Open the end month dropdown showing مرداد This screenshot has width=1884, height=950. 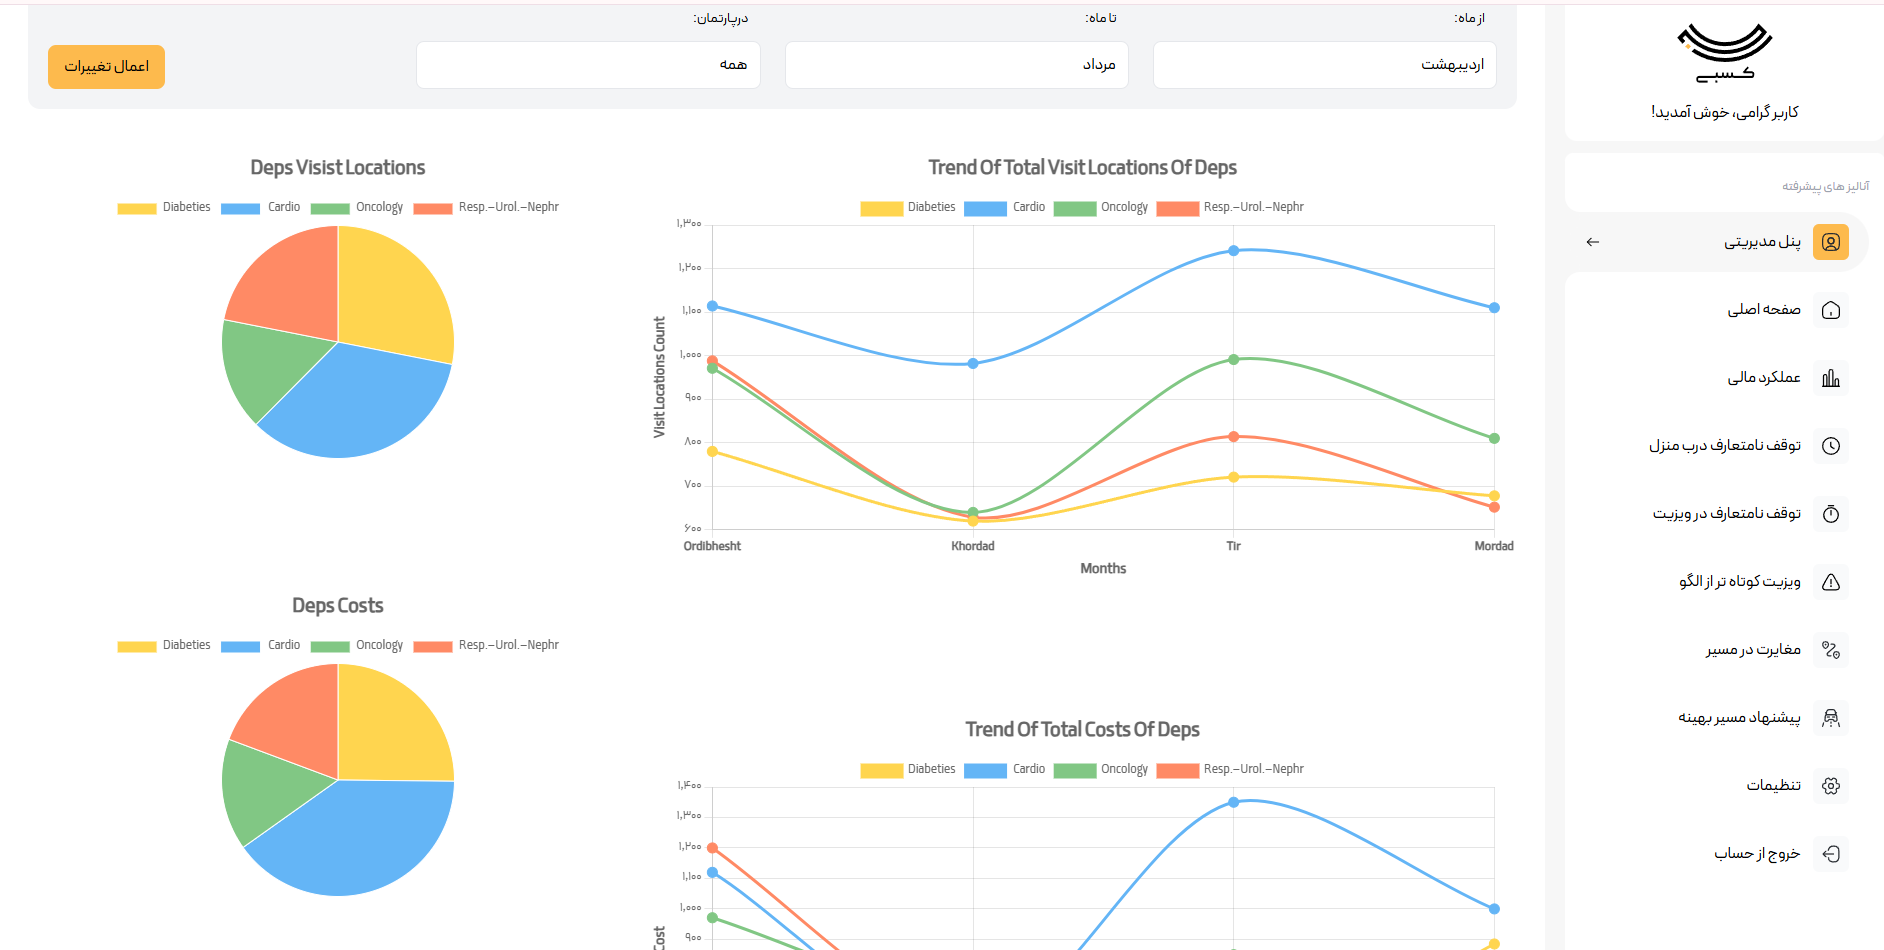click(956, 65)
